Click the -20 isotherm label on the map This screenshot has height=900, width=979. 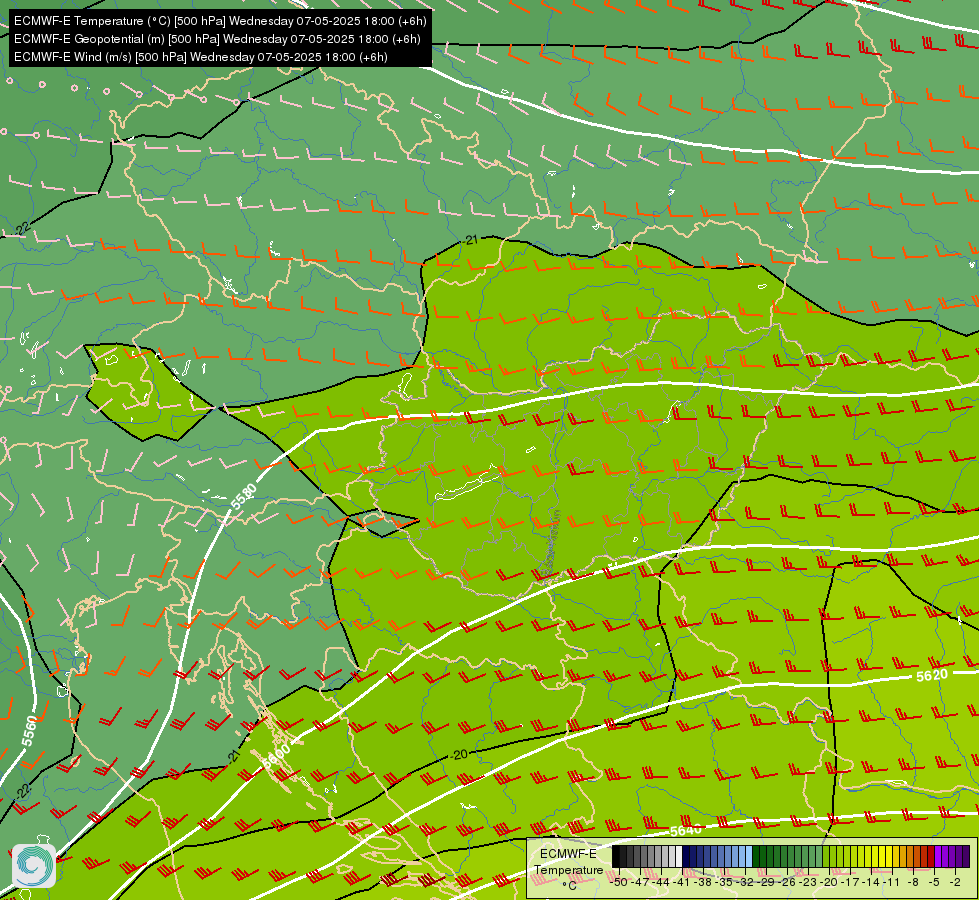459,754
